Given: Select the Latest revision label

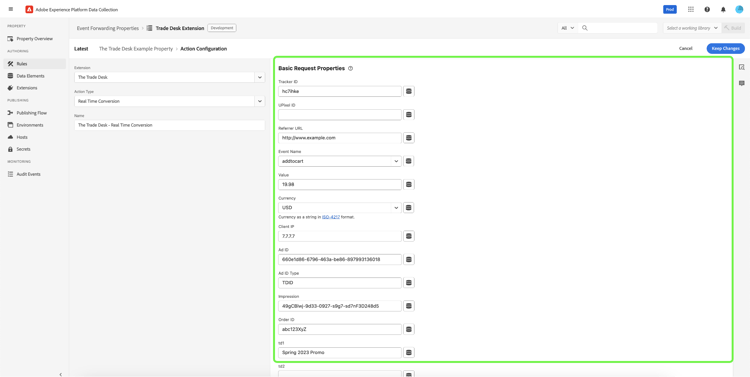Looking at the screenshot, I should [x=81, y=49].
